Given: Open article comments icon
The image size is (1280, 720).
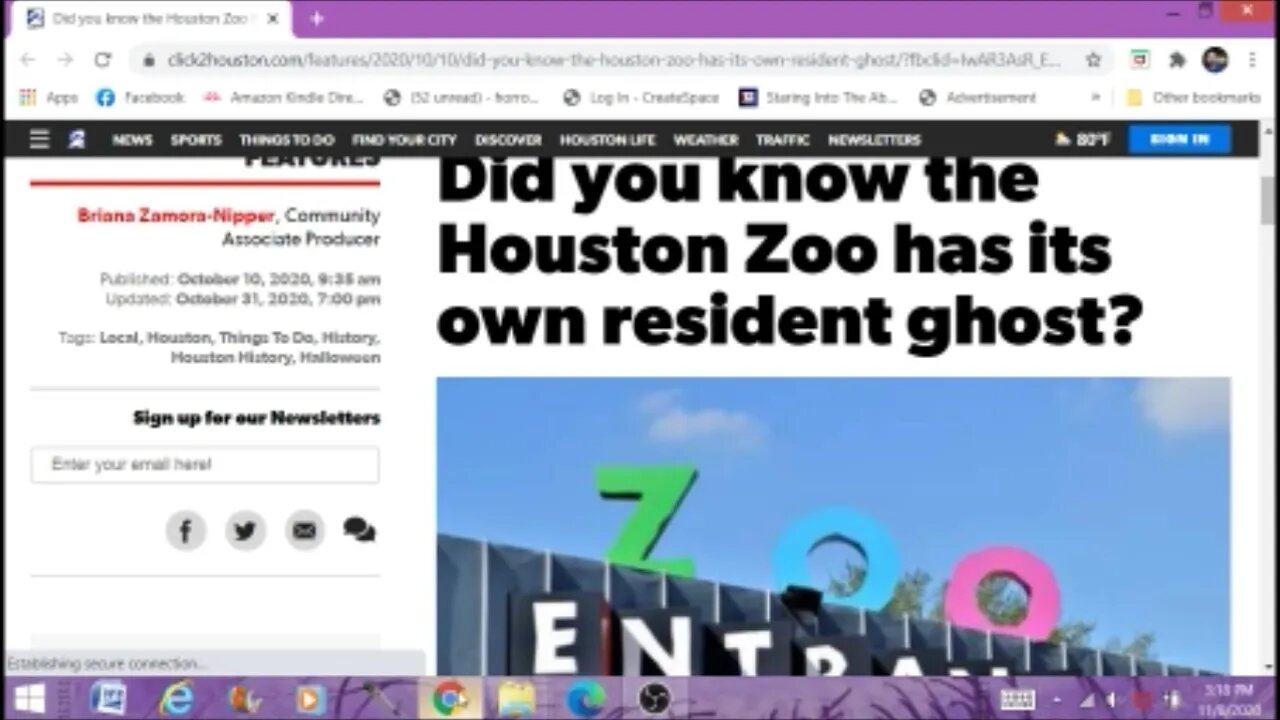Looking at the screenshot, I should point(359,530).
